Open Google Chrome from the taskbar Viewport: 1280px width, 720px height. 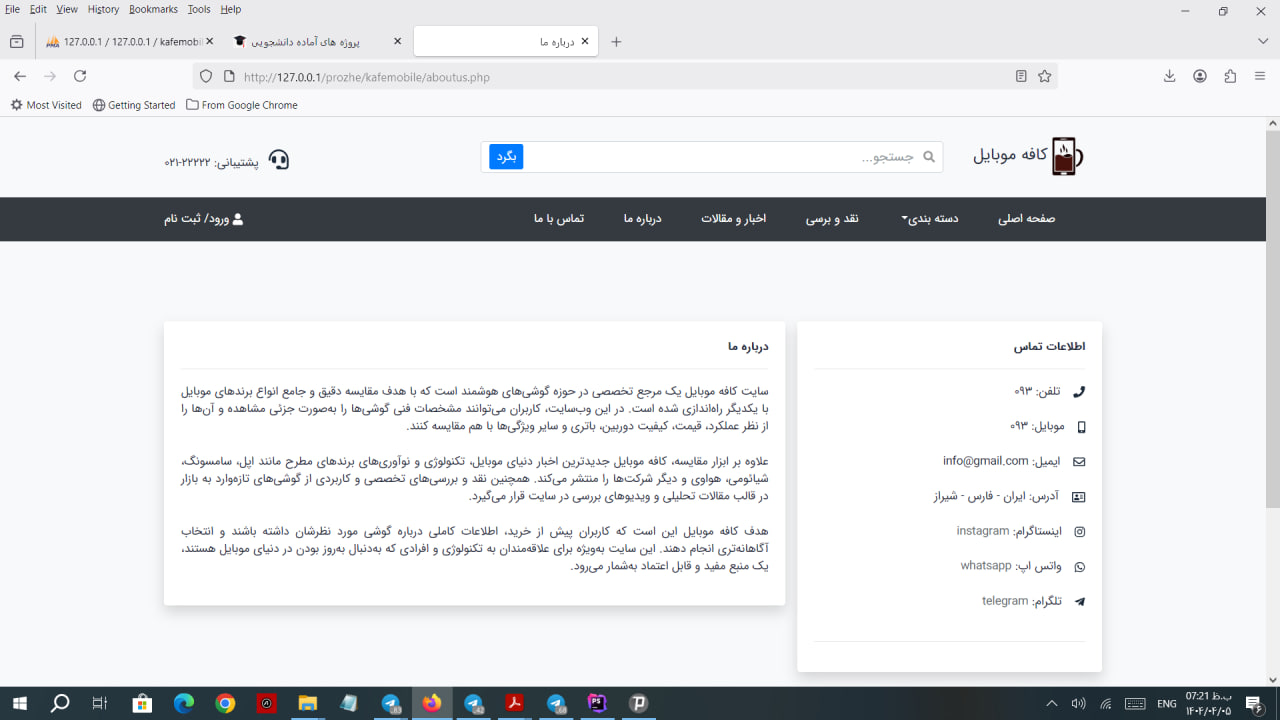pos(225,704)
